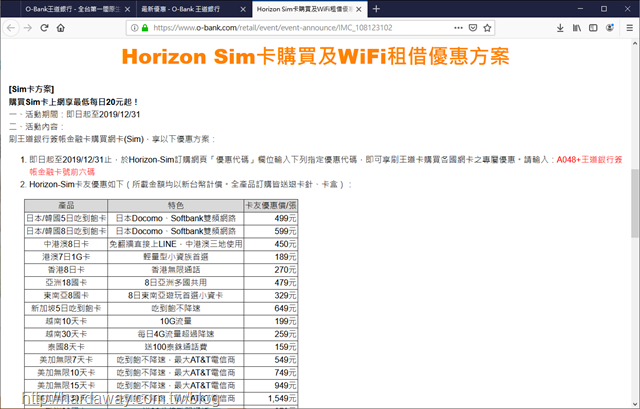The height and width of the screenshot is (409, 640).
Task: Click feature cell 10G流量
Action: (176, 321)
